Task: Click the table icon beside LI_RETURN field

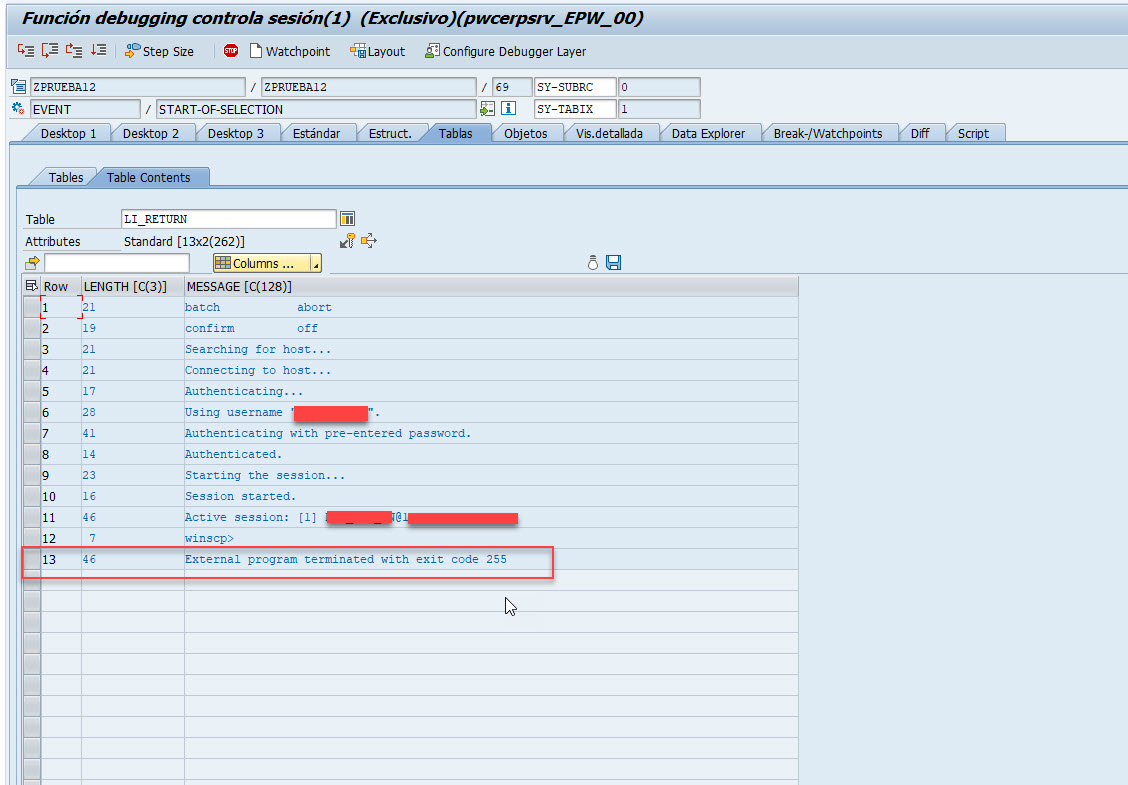Action: (x=348, y=219)
